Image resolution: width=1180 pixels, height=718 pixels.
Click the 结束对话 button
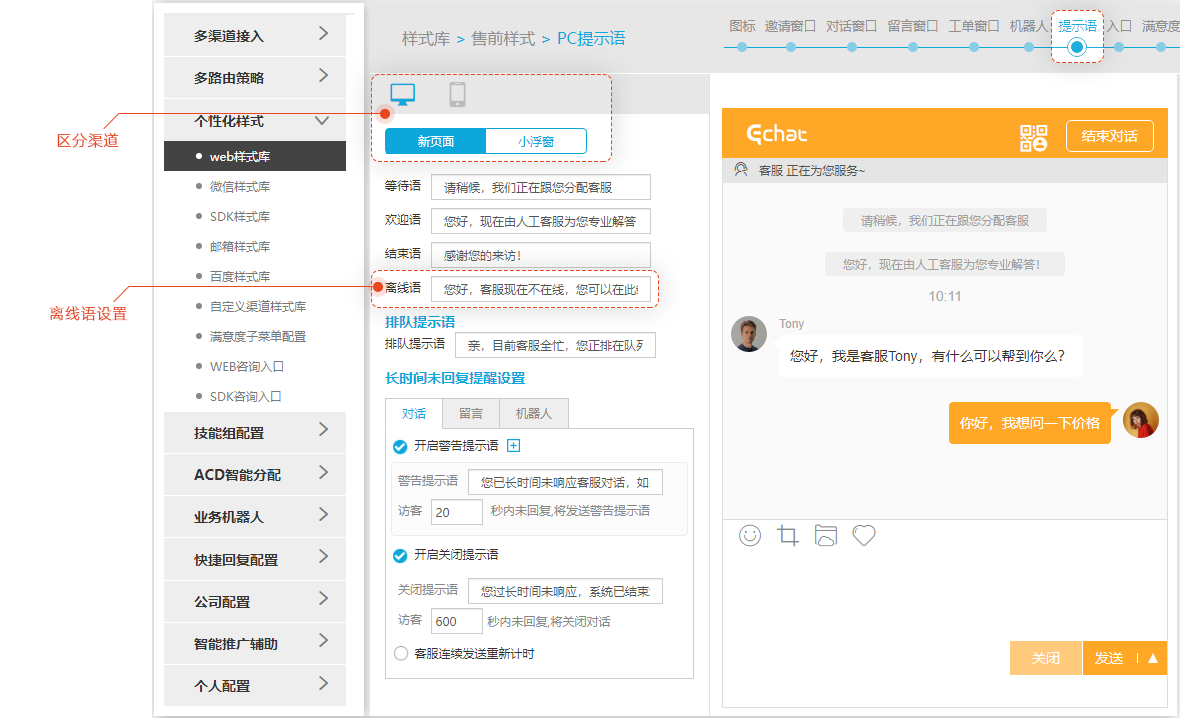click(x=1109, y=136)
